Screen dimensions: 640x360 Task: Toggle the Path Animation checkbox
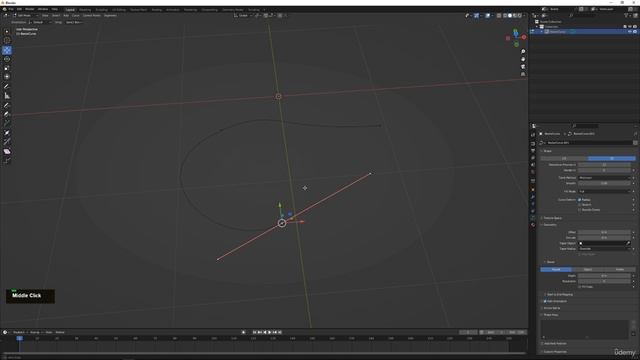545,301
